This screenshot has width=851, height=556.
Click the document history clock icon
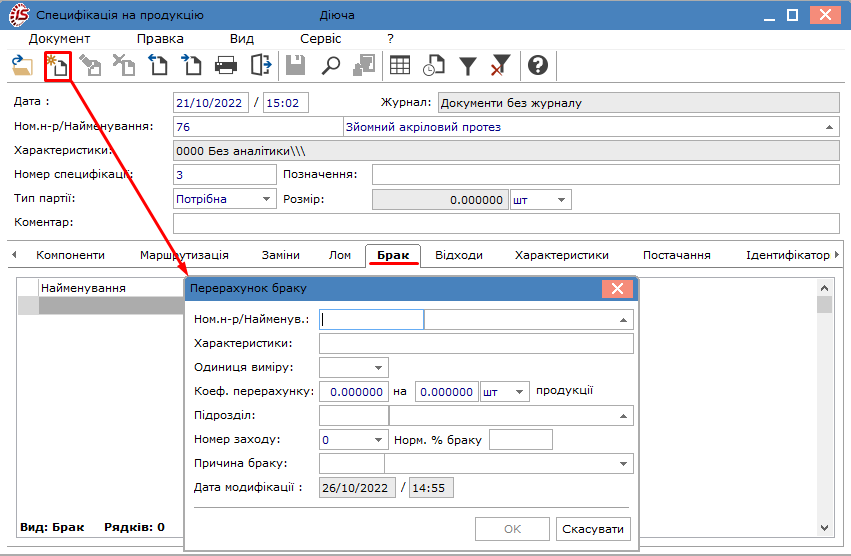(x=434, y=66)
